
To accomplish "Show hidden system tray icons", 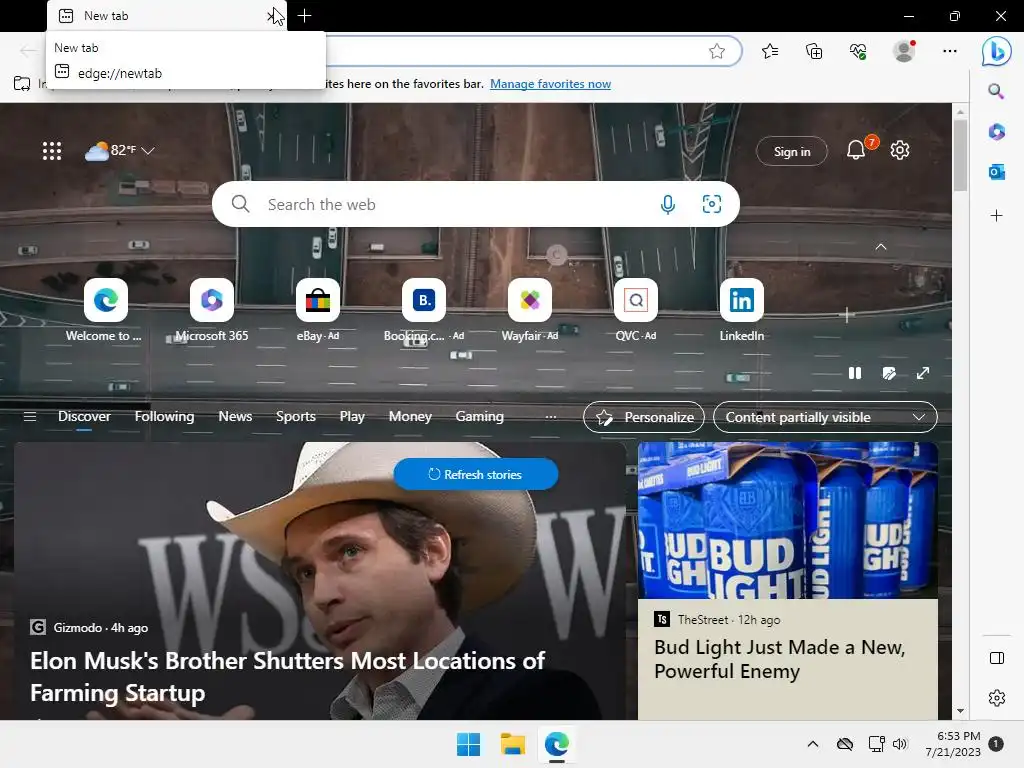I will (812, 744).
